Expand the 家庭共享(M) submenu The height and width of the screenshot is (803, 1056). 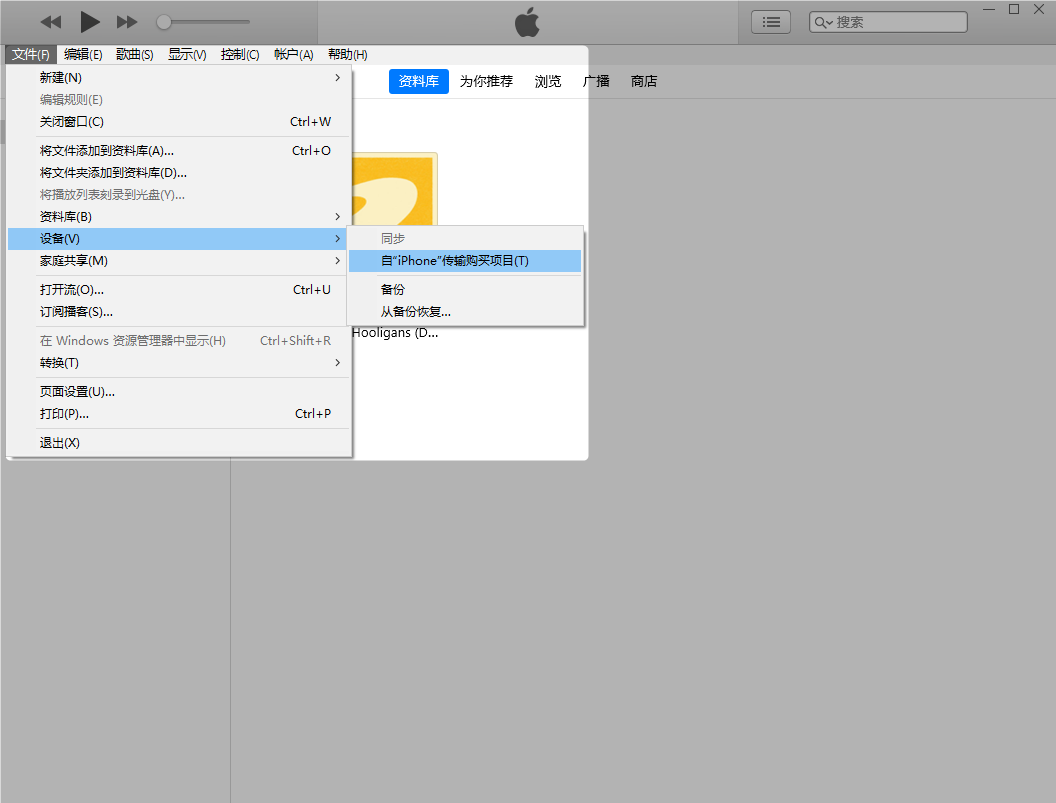click(x=179, y=261)
